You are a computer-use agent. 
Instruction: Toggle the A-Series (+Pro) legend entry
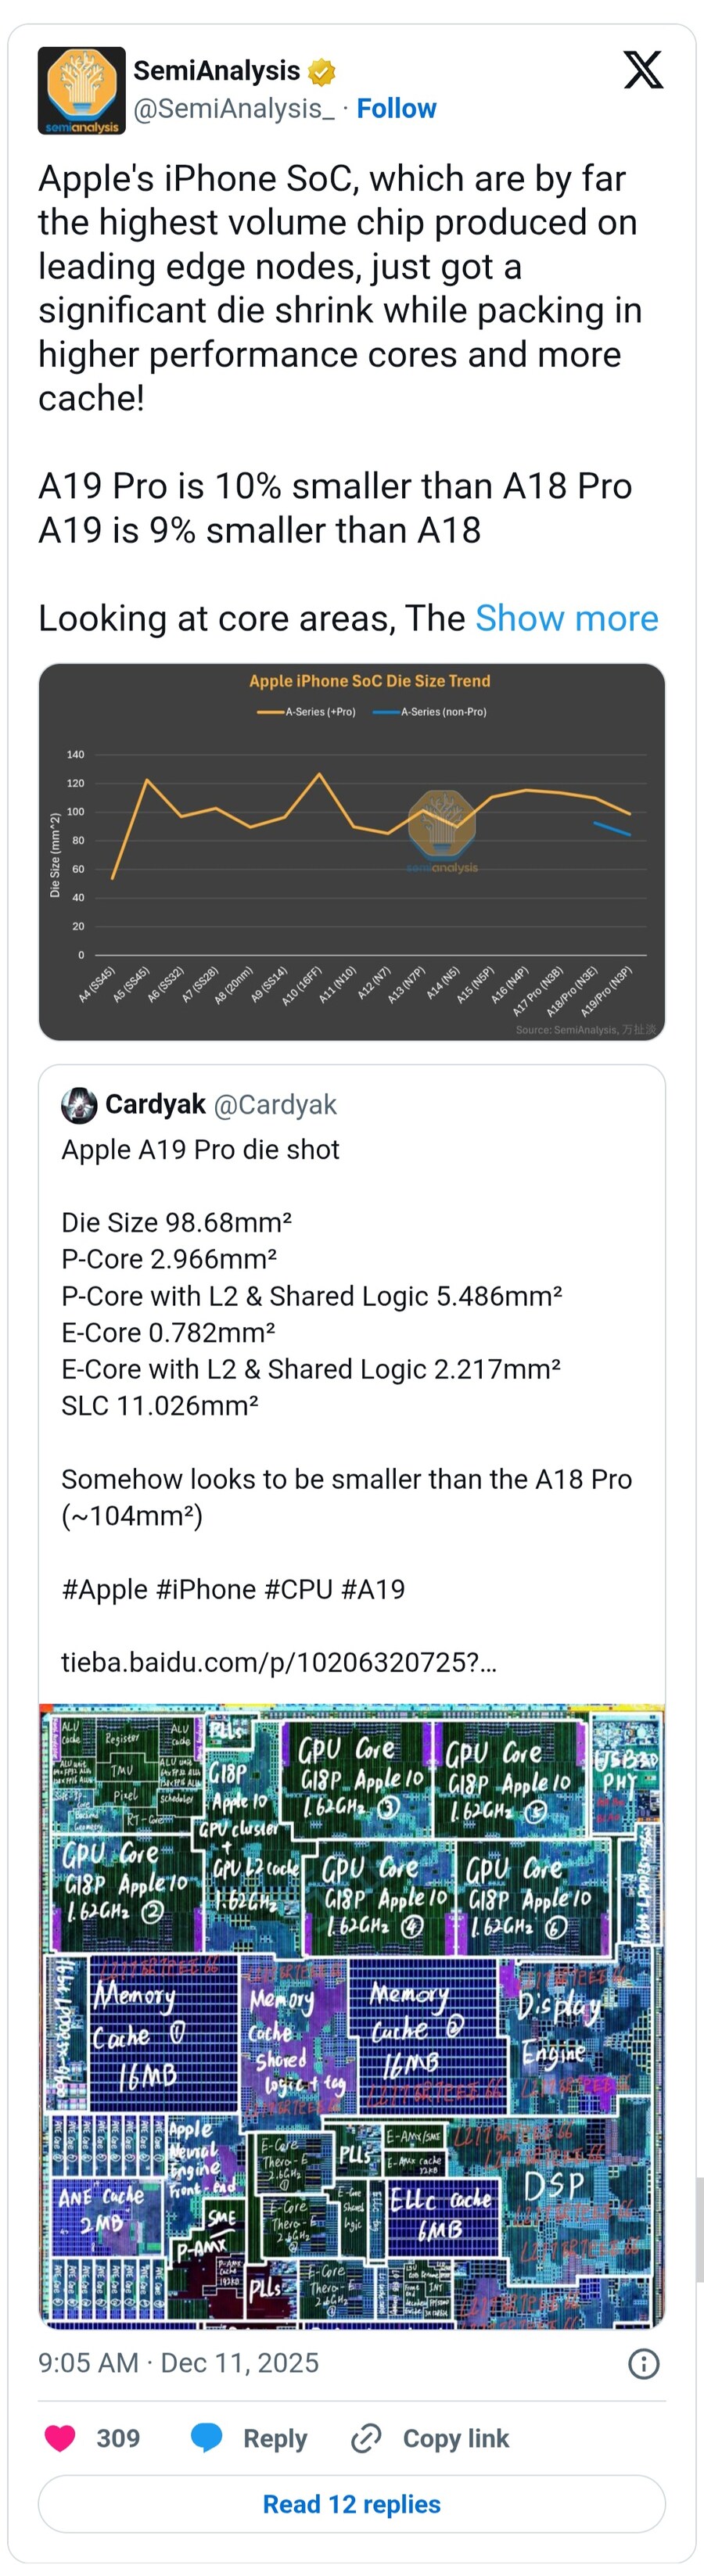(x=310, y=712)
